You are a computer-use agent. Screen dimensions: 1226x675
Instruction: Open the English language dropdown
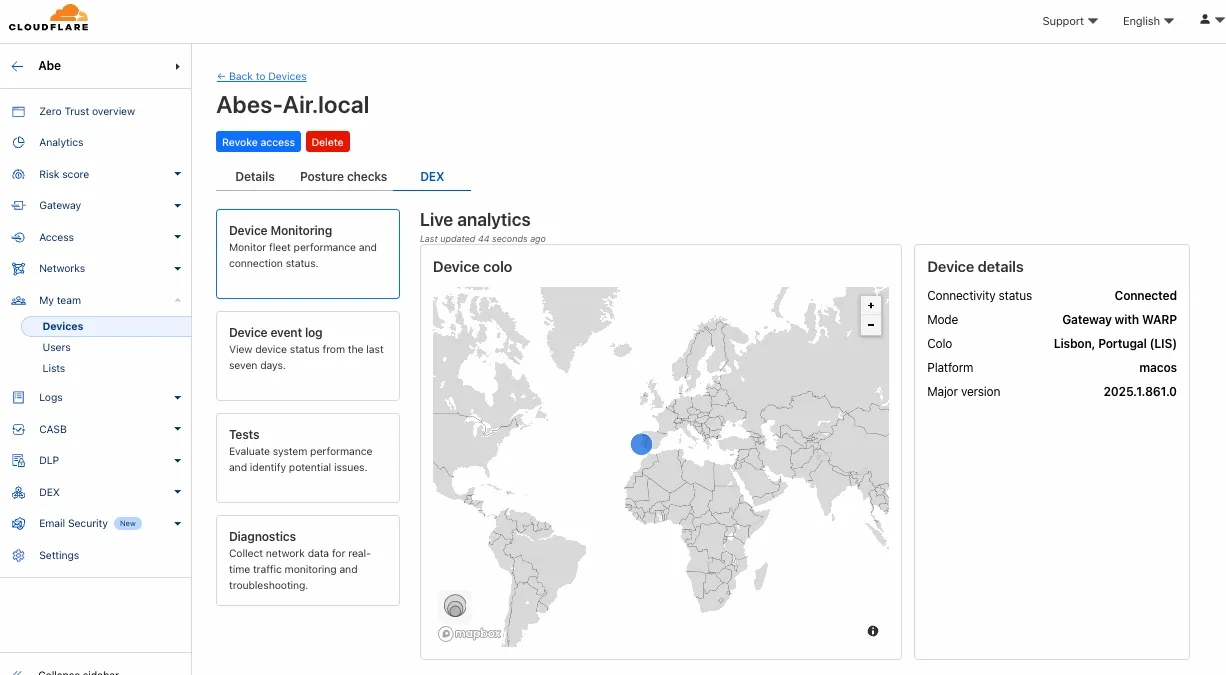(1147, 21)
